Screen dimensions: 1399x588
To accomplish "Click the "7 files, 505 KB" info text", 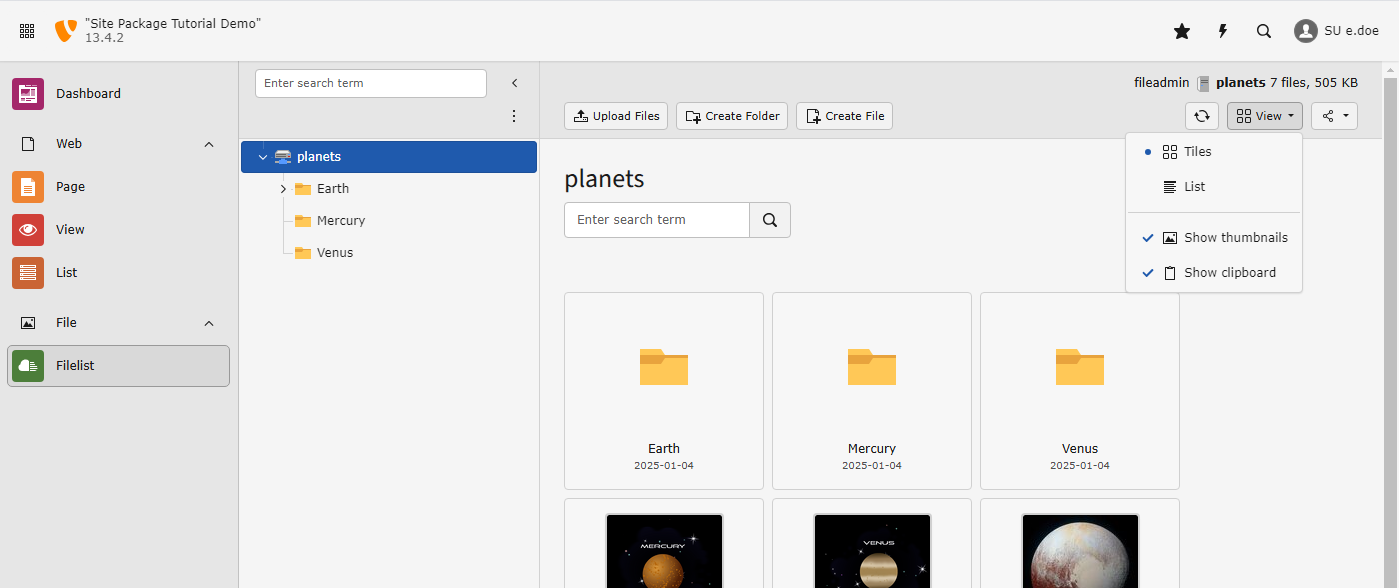I will click(1314, 83).
